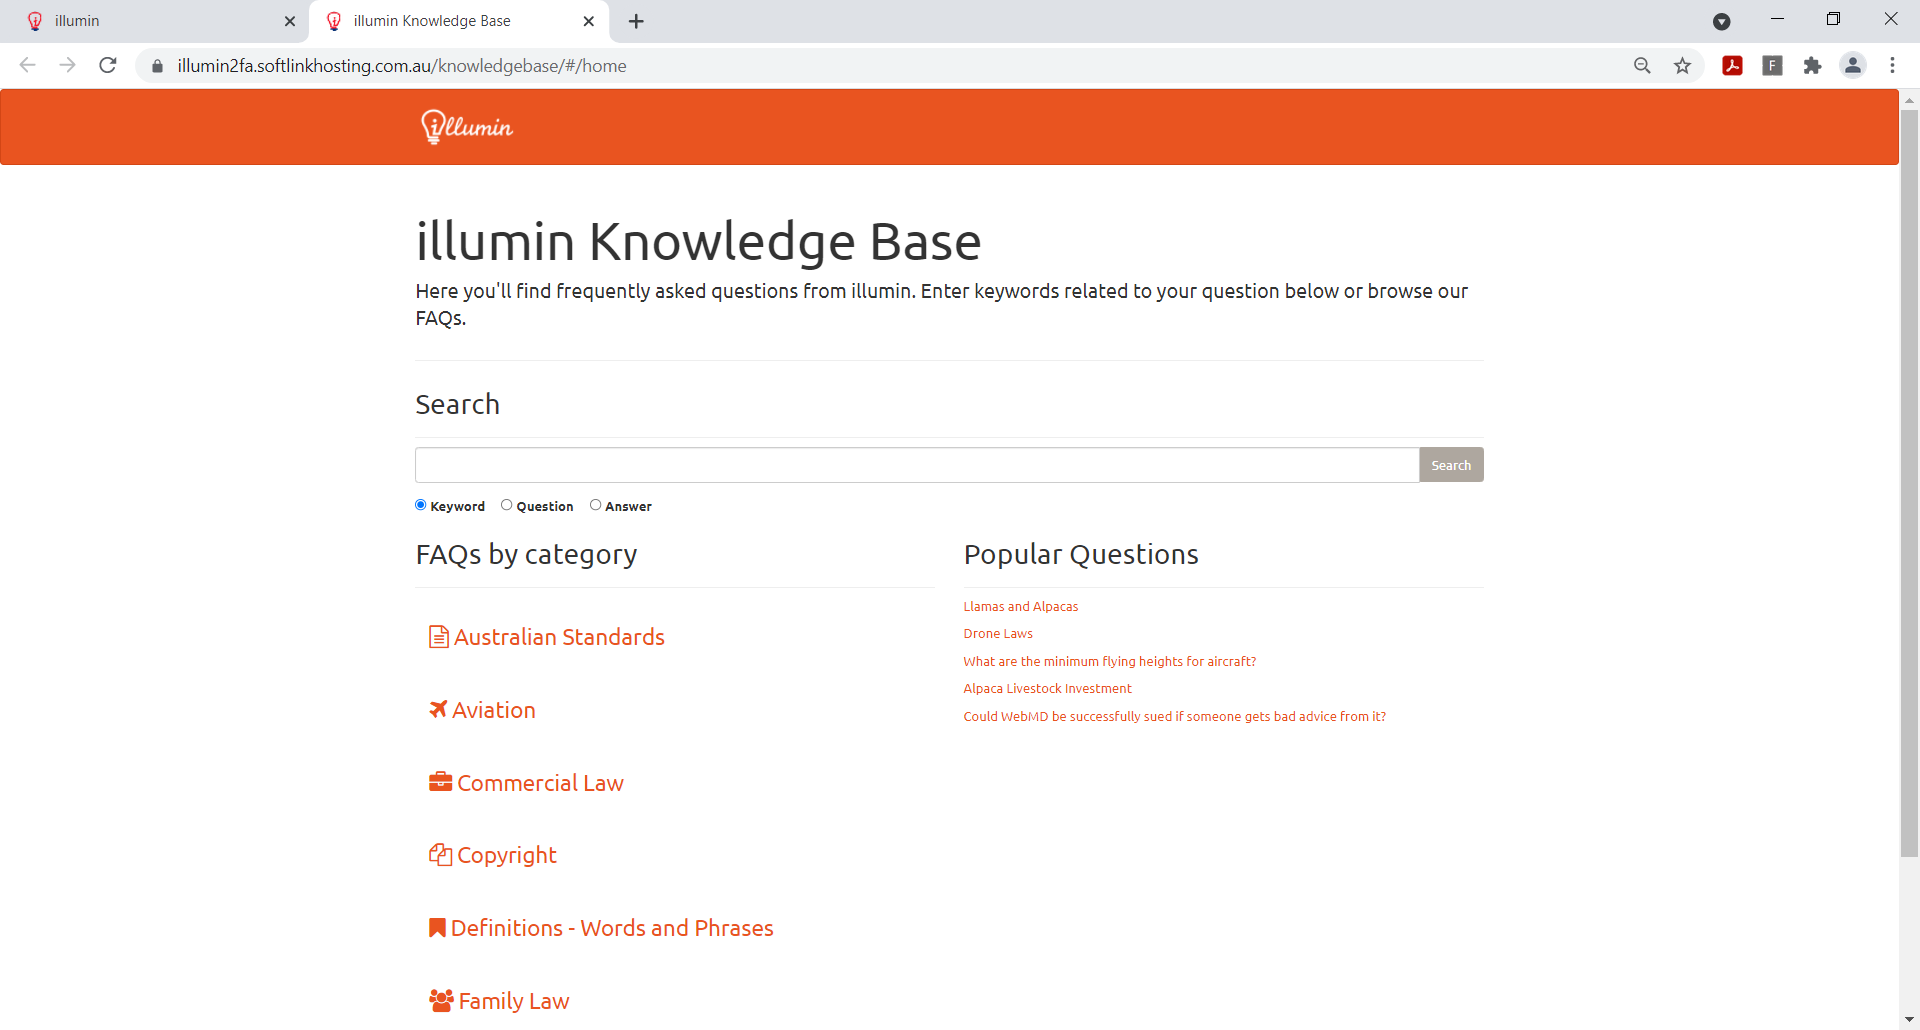The width and height of the screenshot is (1920, 1030).
Task: Click the bookmark icon beside Definitions category
Action: 436,927
